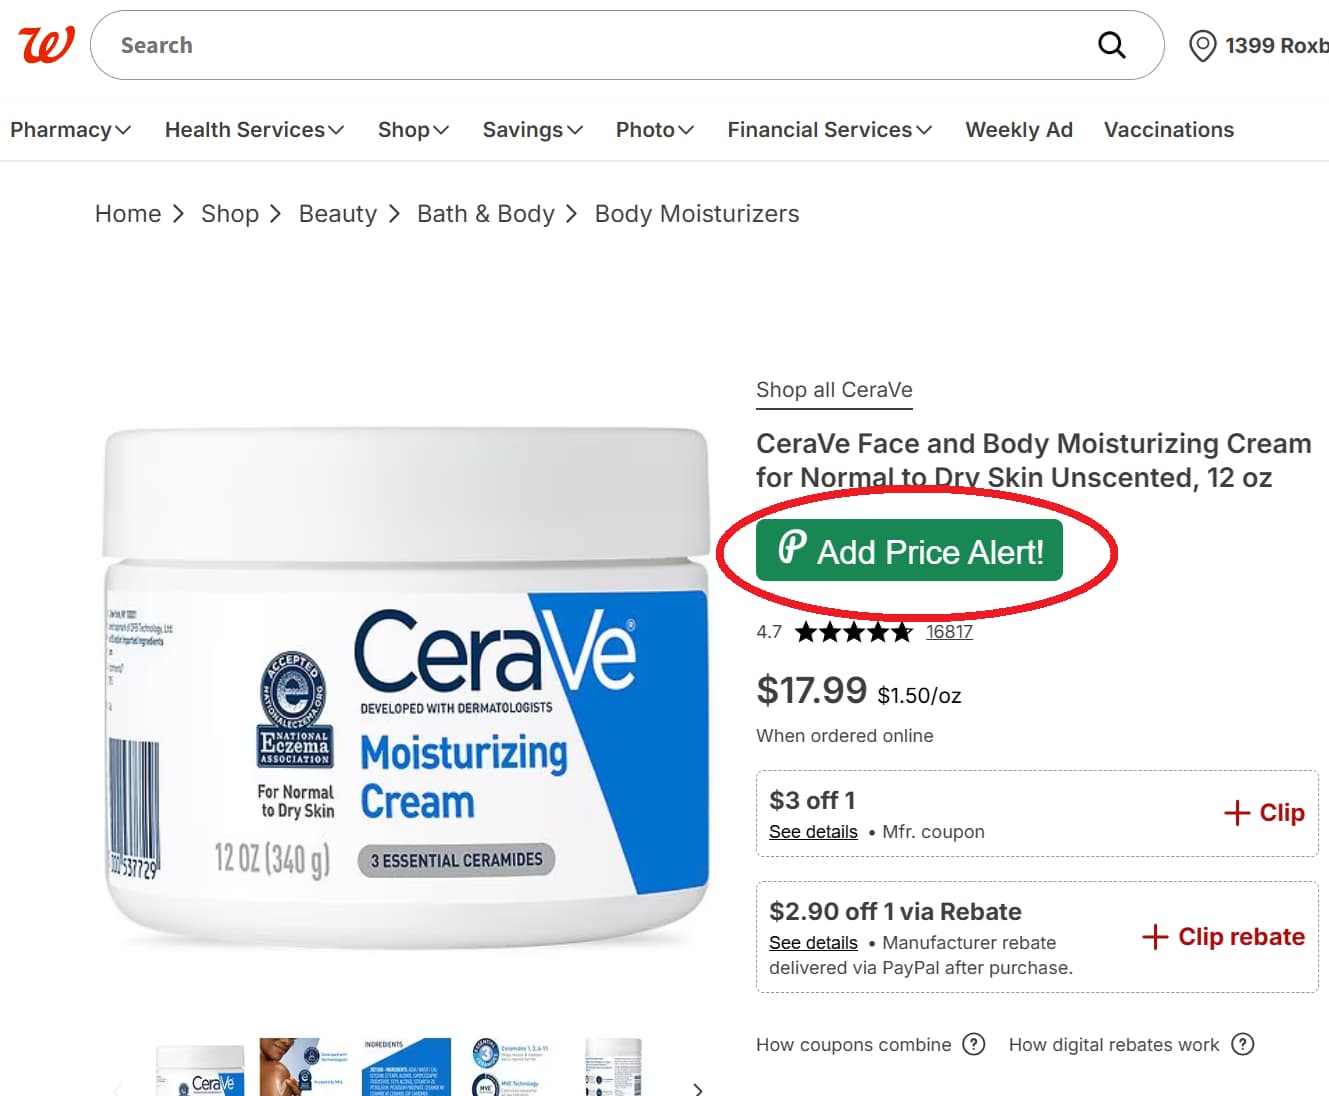
Task: Open the Vaccinations menu item
Action: pos(1169,129)
